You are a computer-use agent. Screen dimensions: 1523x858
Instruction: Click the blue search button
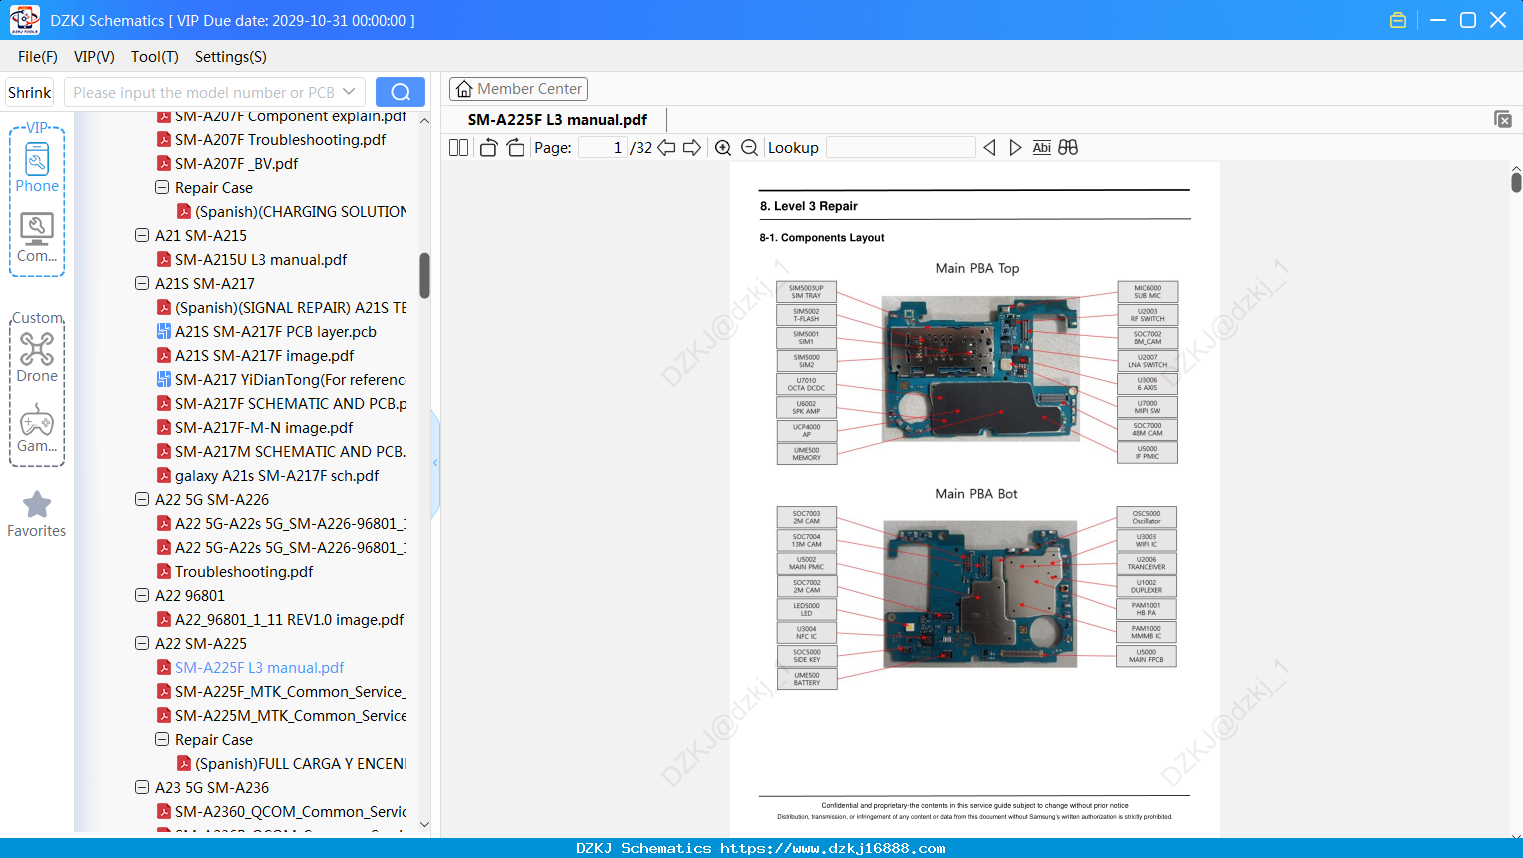(x=400, y=92)
